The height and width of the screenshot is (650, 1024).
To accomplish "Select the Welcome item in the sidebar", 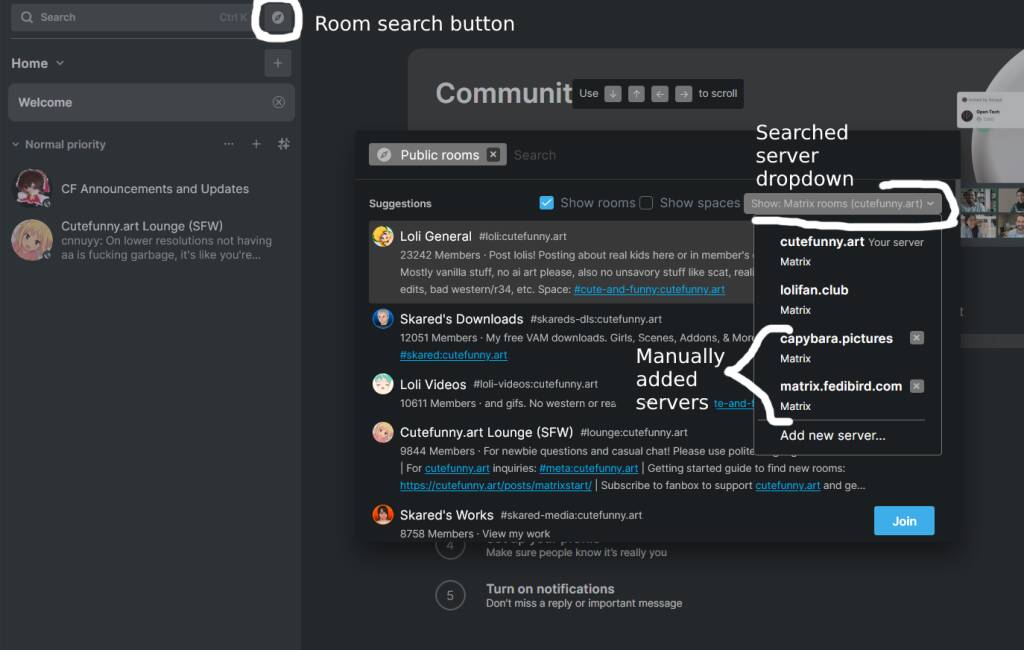I will [152, 103].
